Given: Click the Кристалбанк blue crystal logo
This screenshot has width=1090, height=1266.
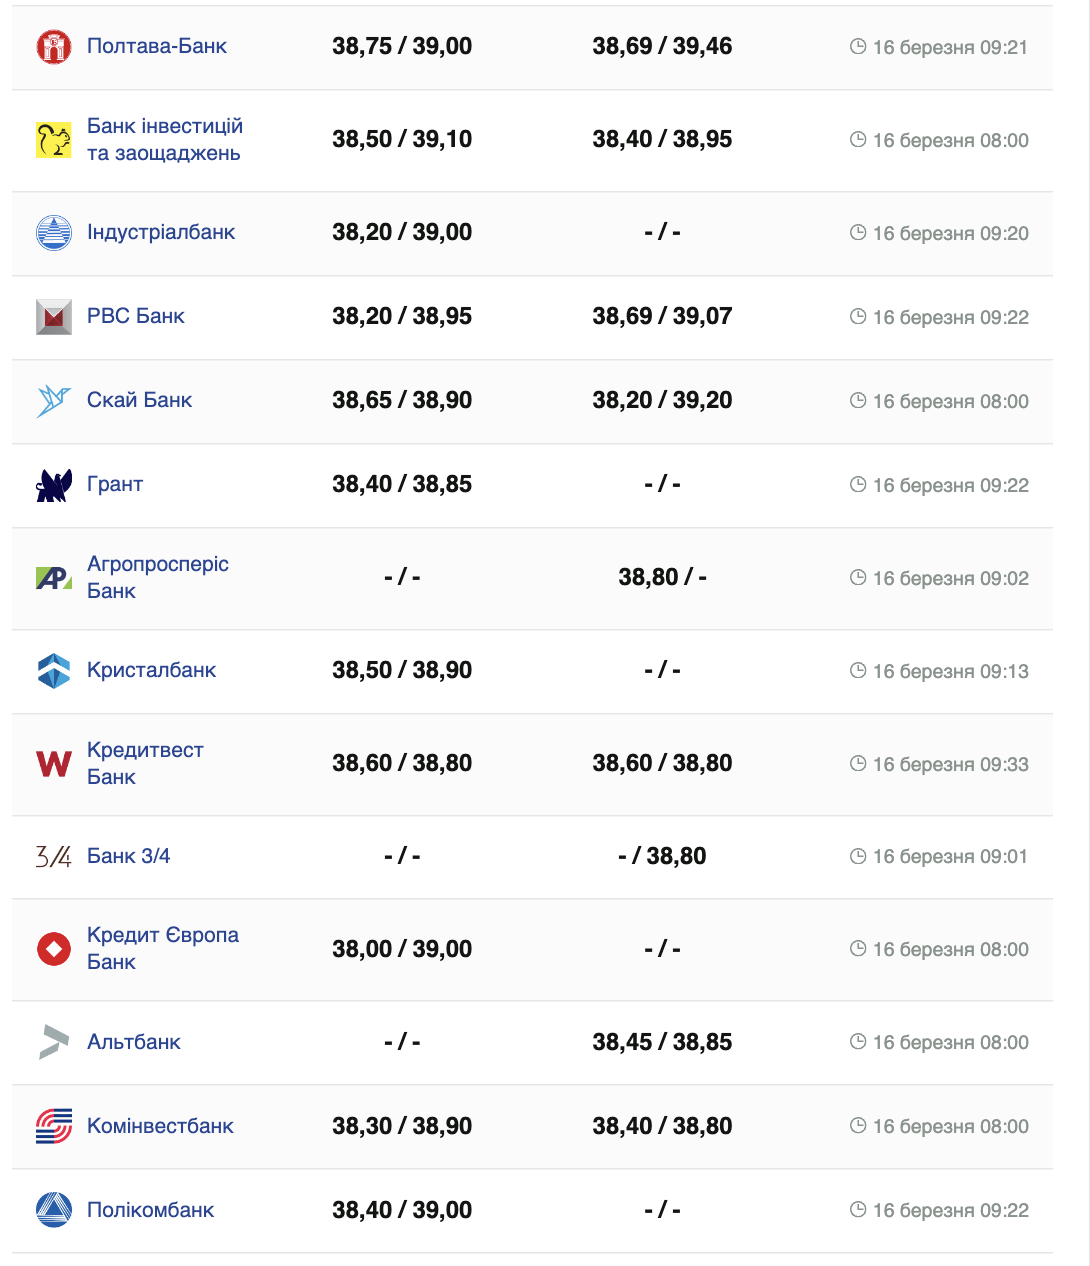Looking at the screenshot, I should [54, 671].
